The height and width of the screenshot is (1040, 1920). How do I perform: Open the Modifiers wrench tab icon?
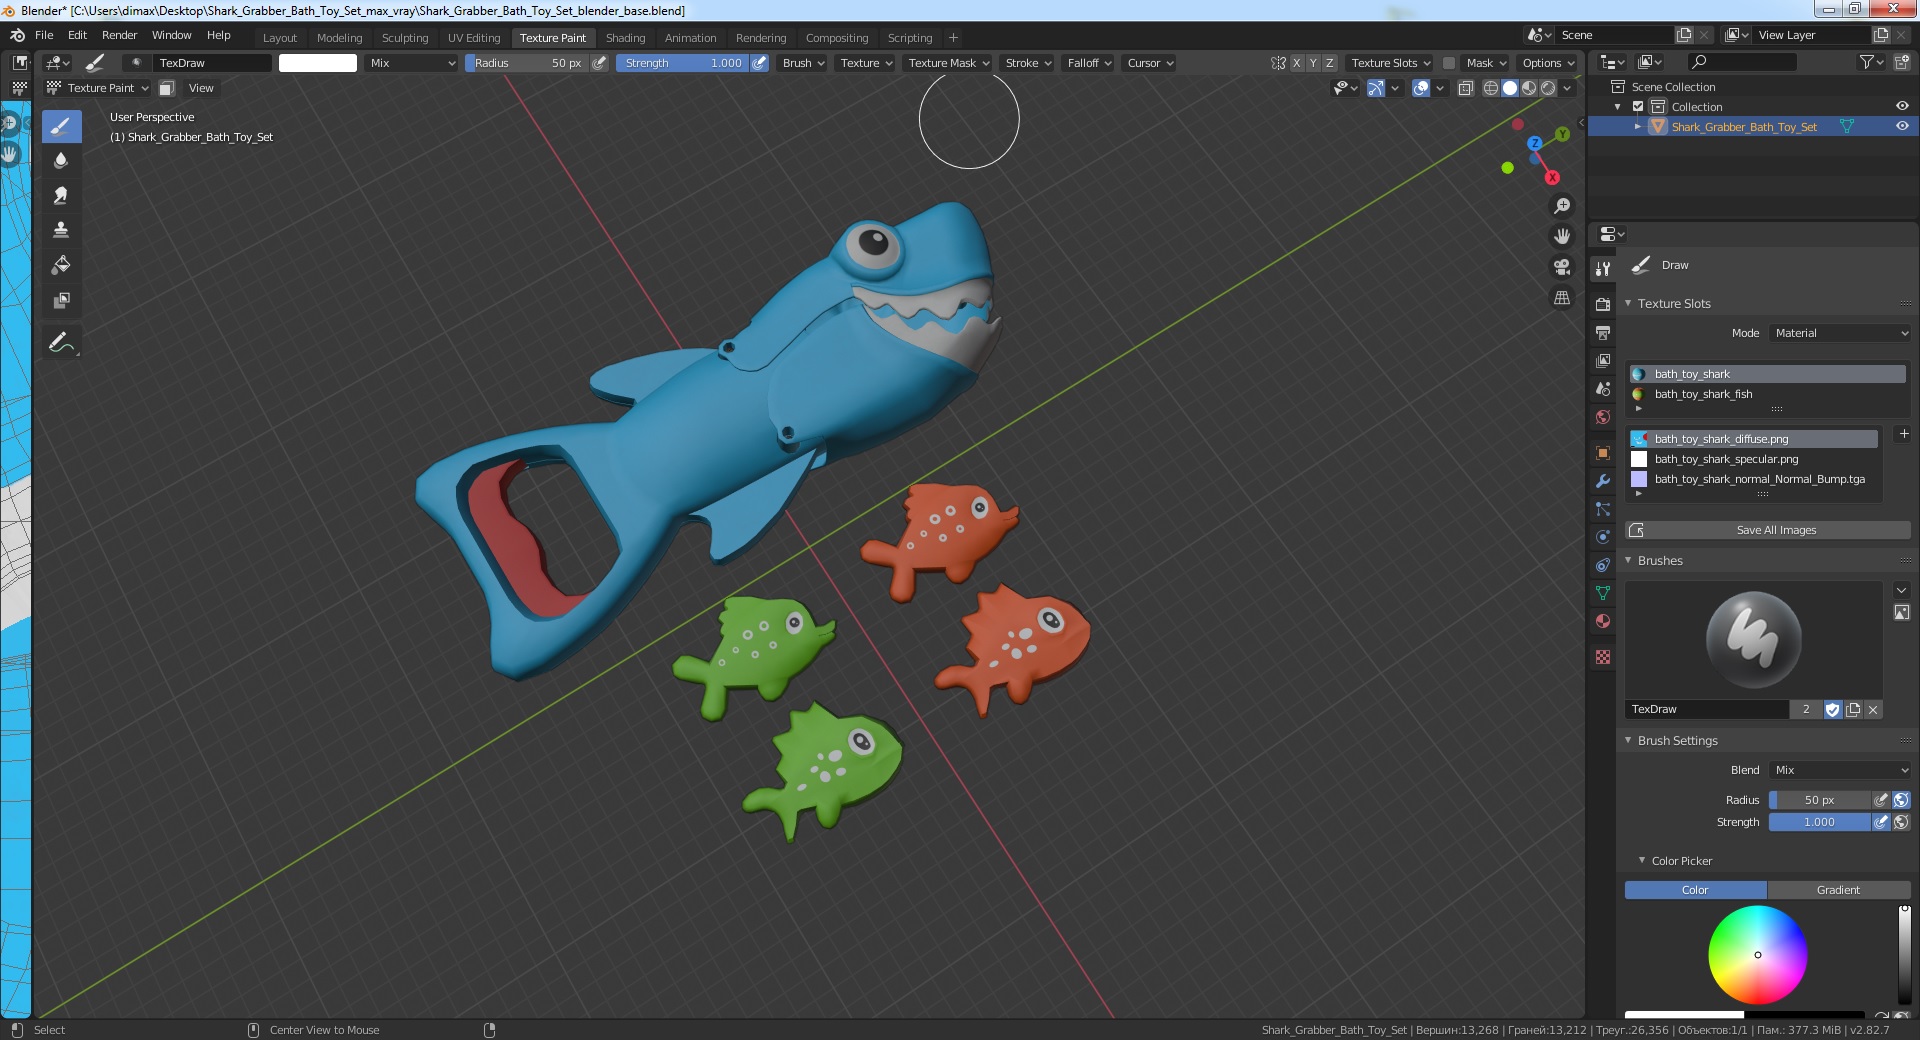pos(1603,481)
